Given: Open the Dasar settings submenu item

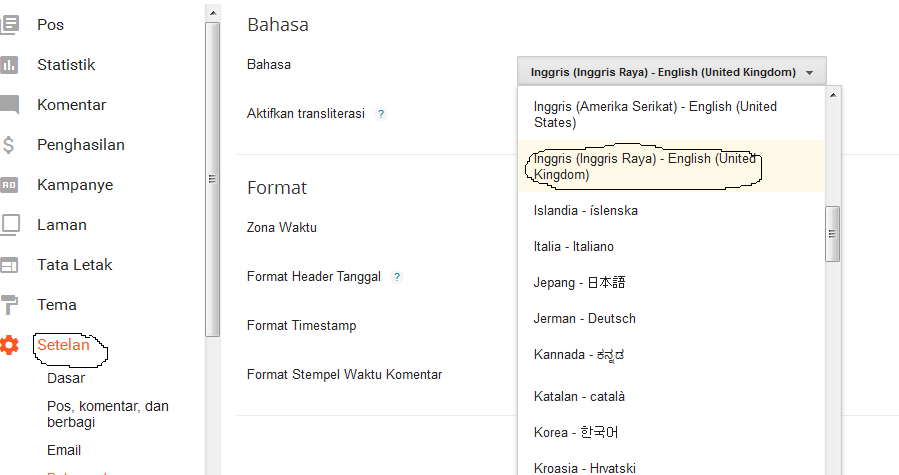Looking at the screenshot, I should click(66, 378).
